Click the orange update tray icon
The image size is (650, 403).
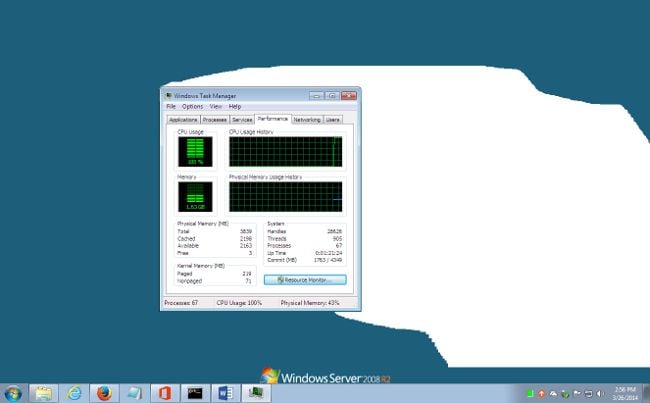click(541, 393)
